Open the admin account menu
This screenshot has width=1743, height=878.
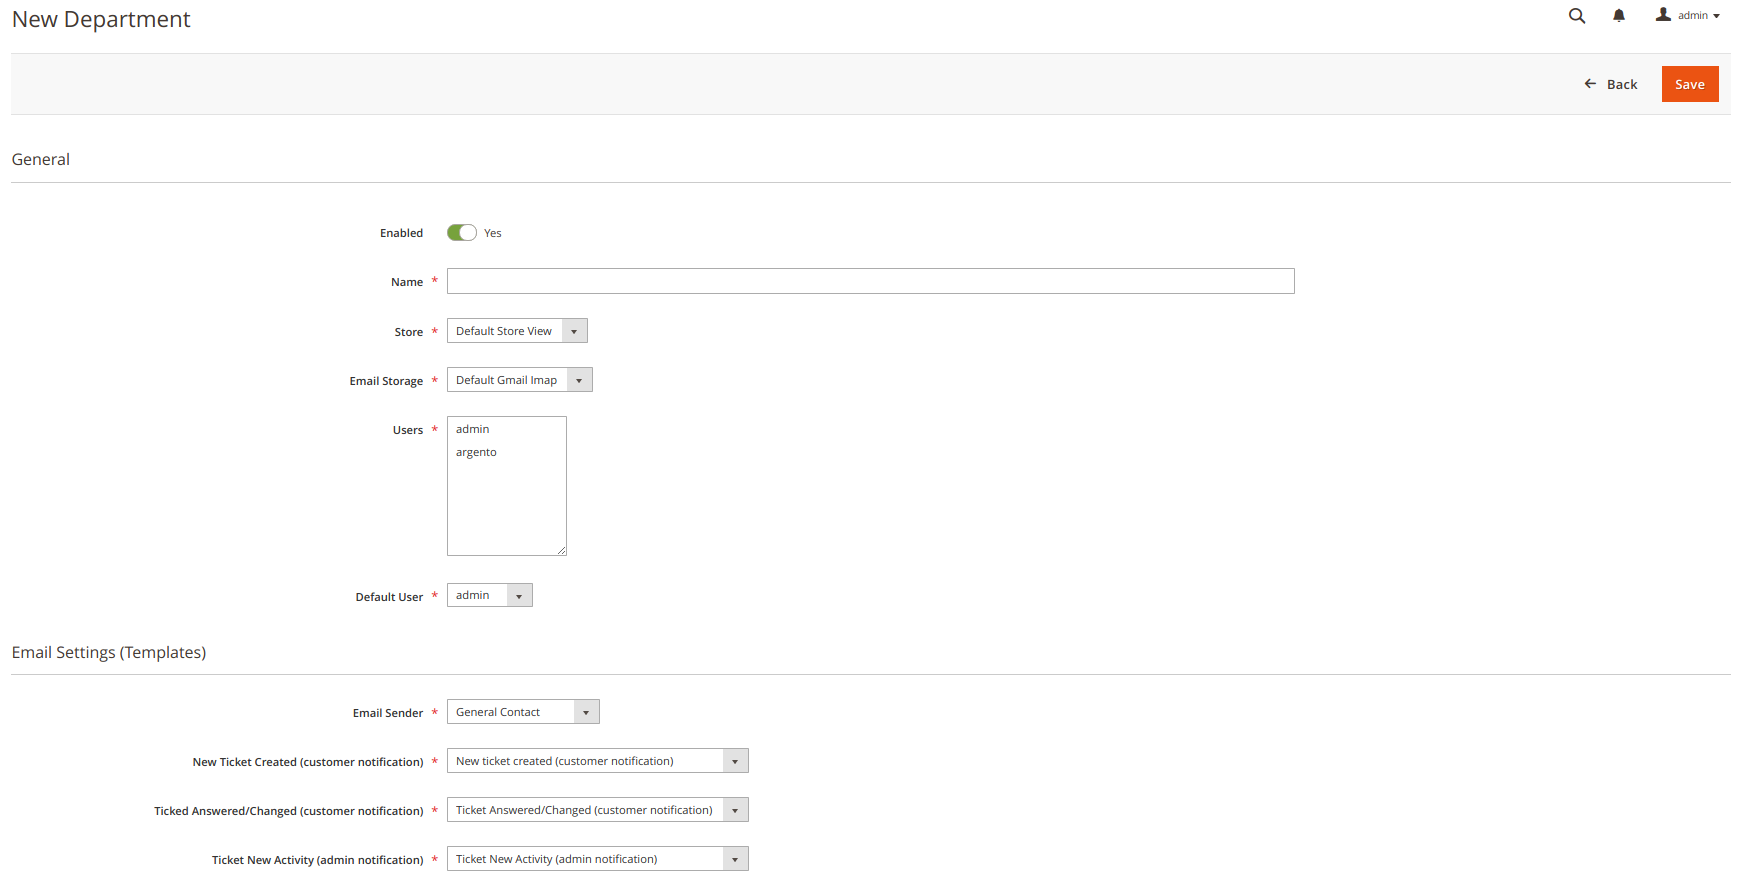pyautogui.click(x=1688, y=16)
